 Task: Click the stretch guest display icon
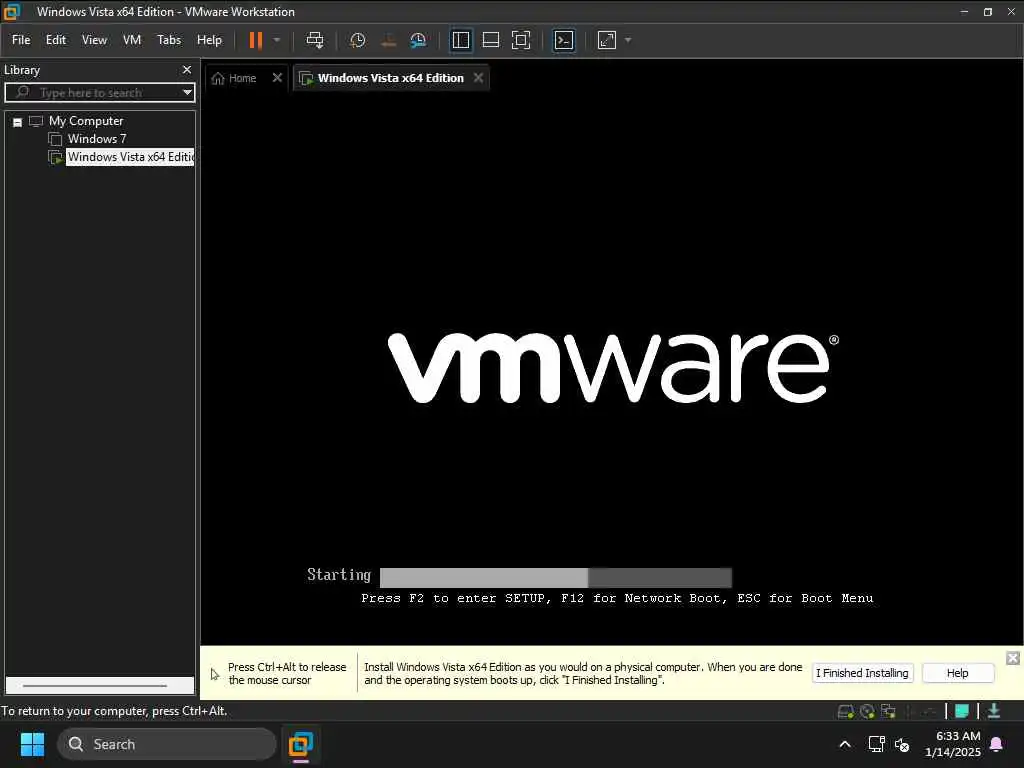pos(607,40)
